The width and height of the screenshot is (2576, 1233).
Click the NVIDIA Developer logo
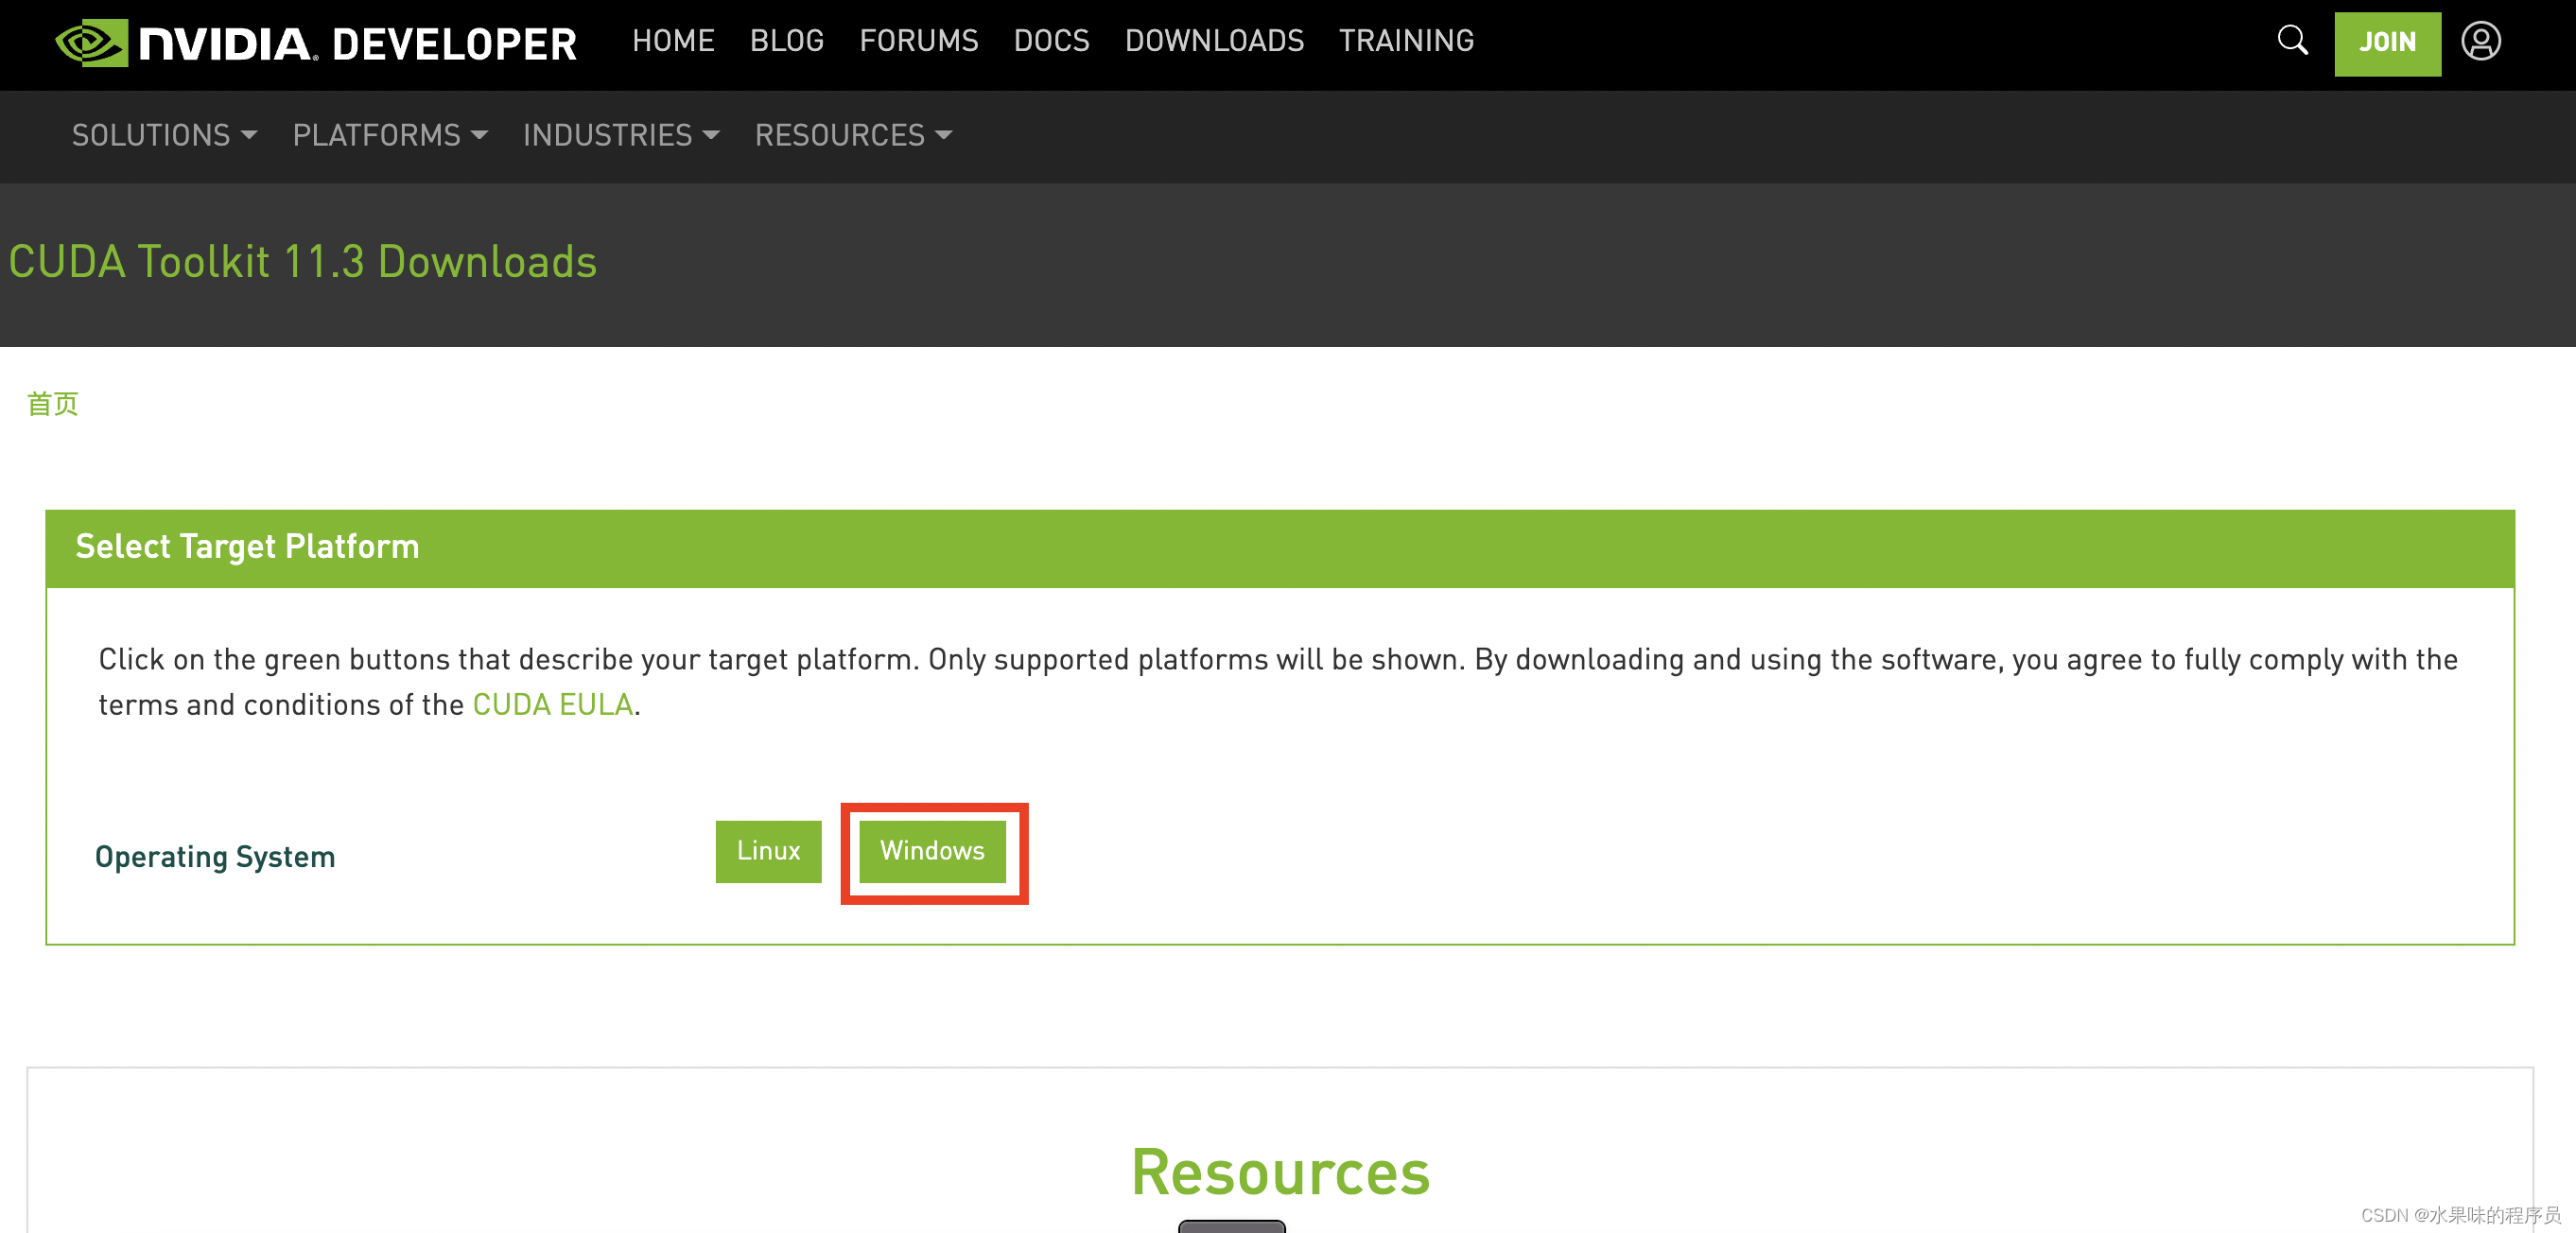tap(316, 43)
